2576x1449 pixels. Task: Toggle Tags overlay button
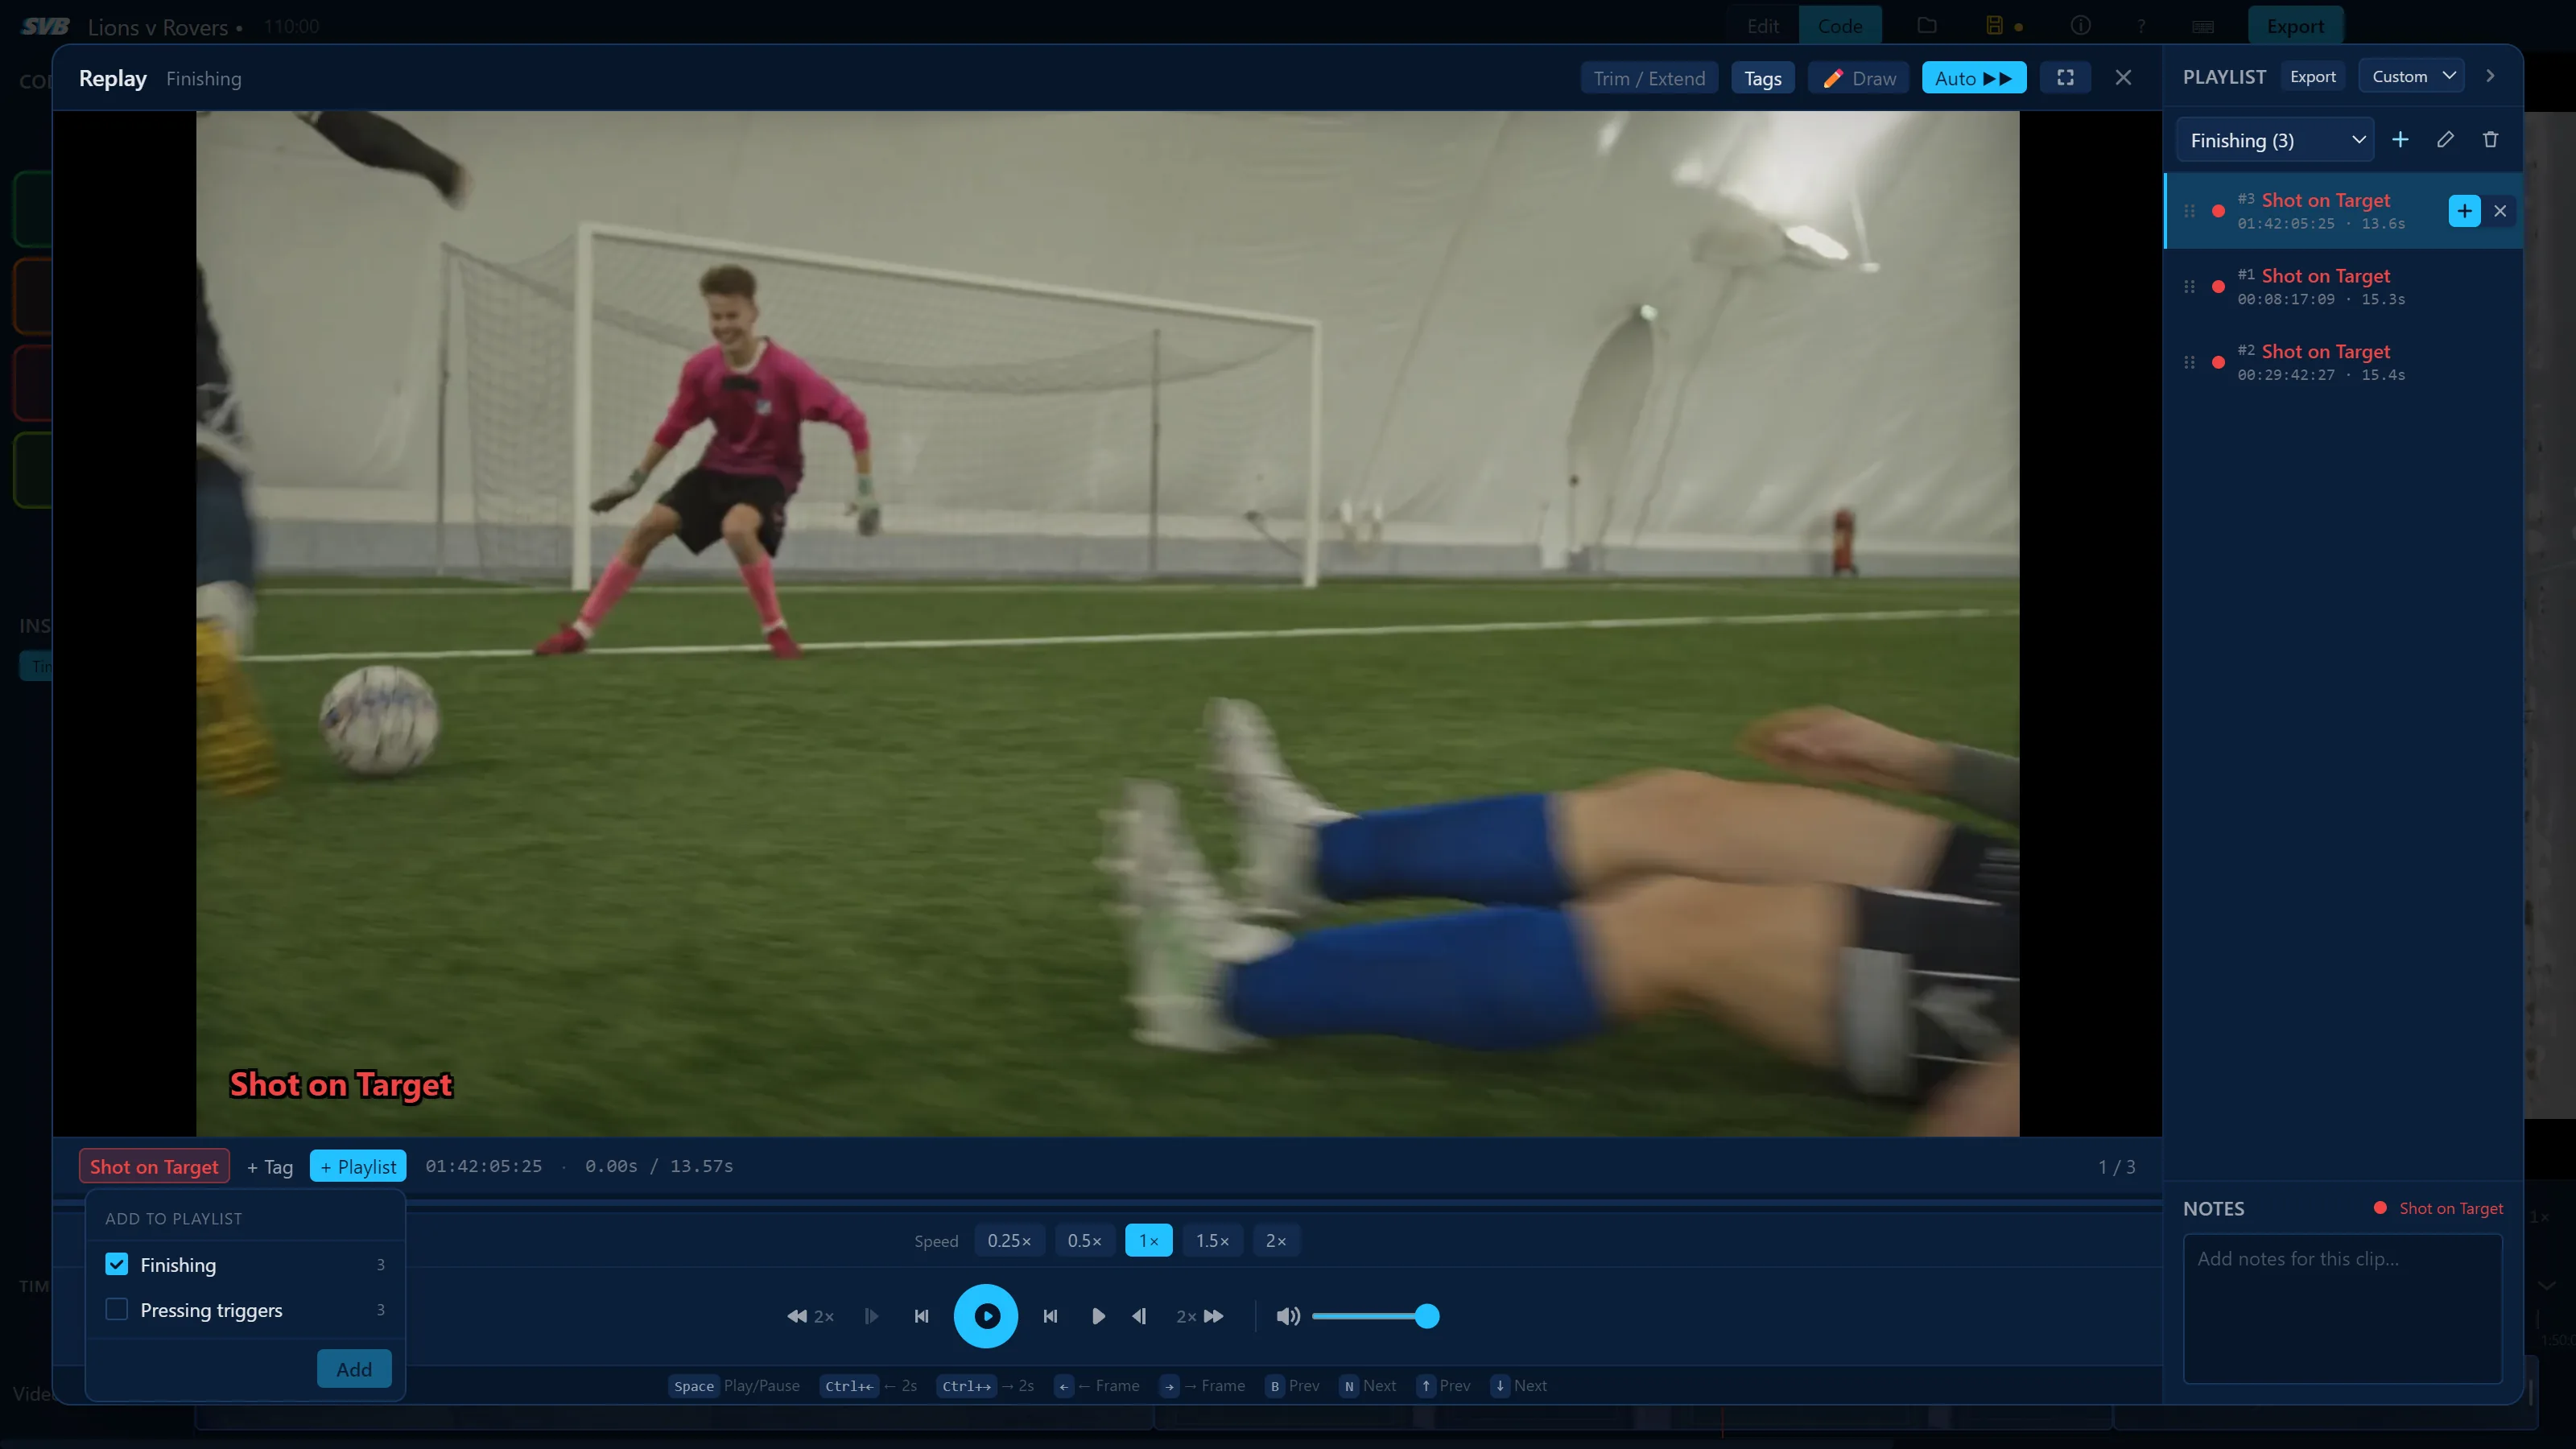point(1762,78)
